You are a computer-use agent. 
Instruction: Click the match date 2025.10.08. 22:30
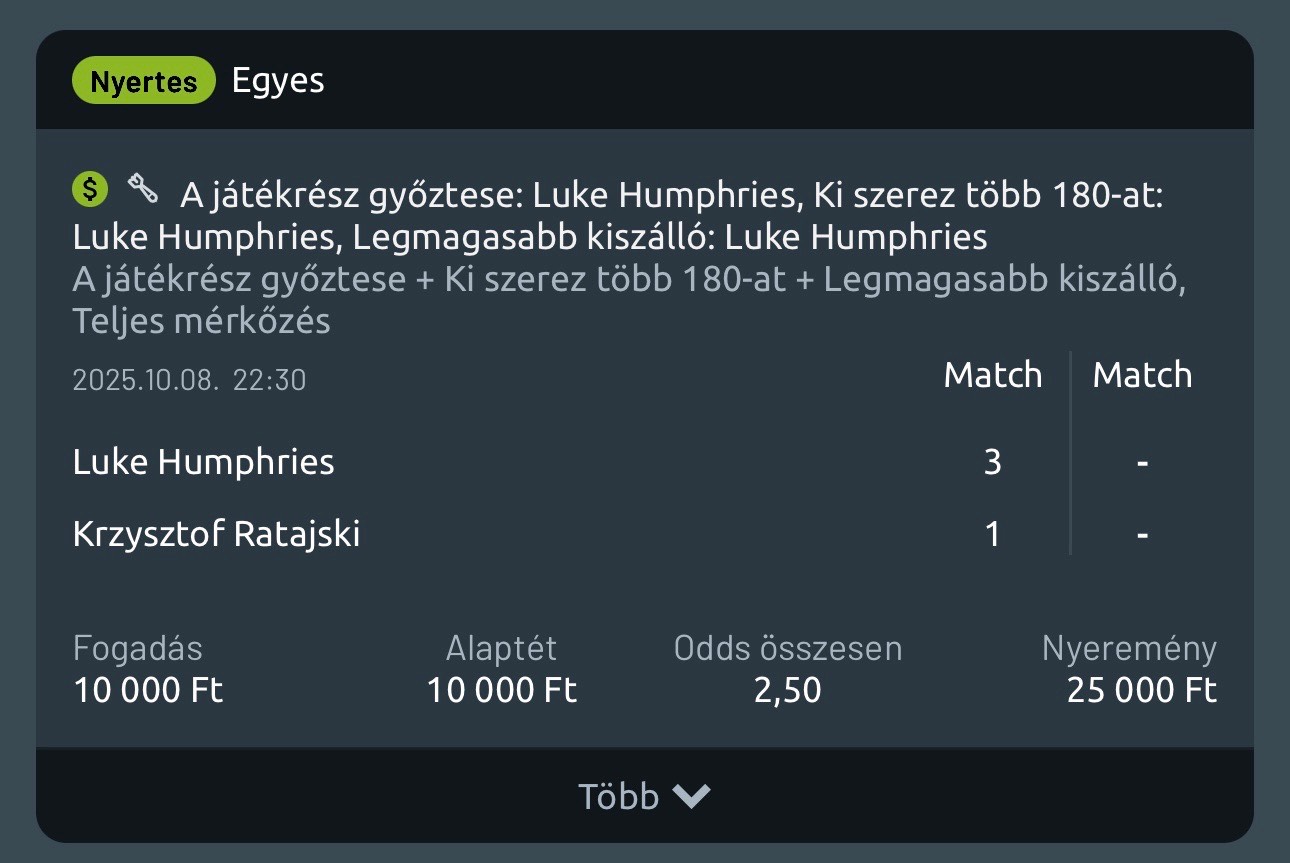(189, 380)
